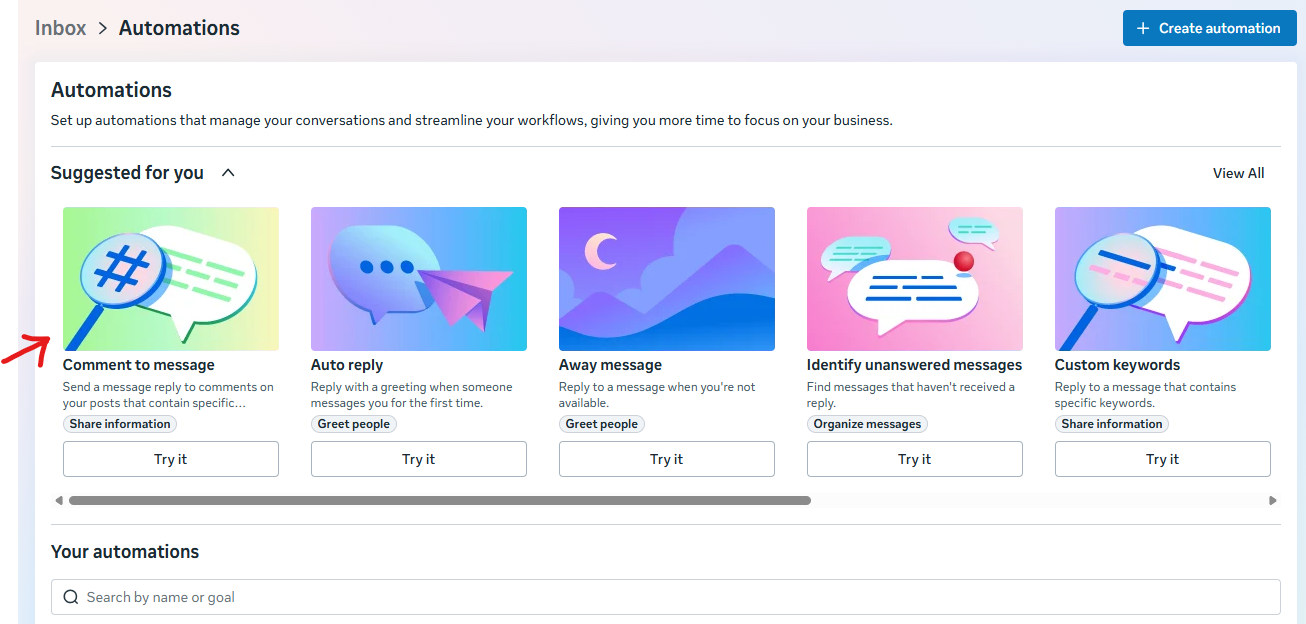Open View All suggestions
This screenshot has height=624, width=1306.
pos(1238,173)
